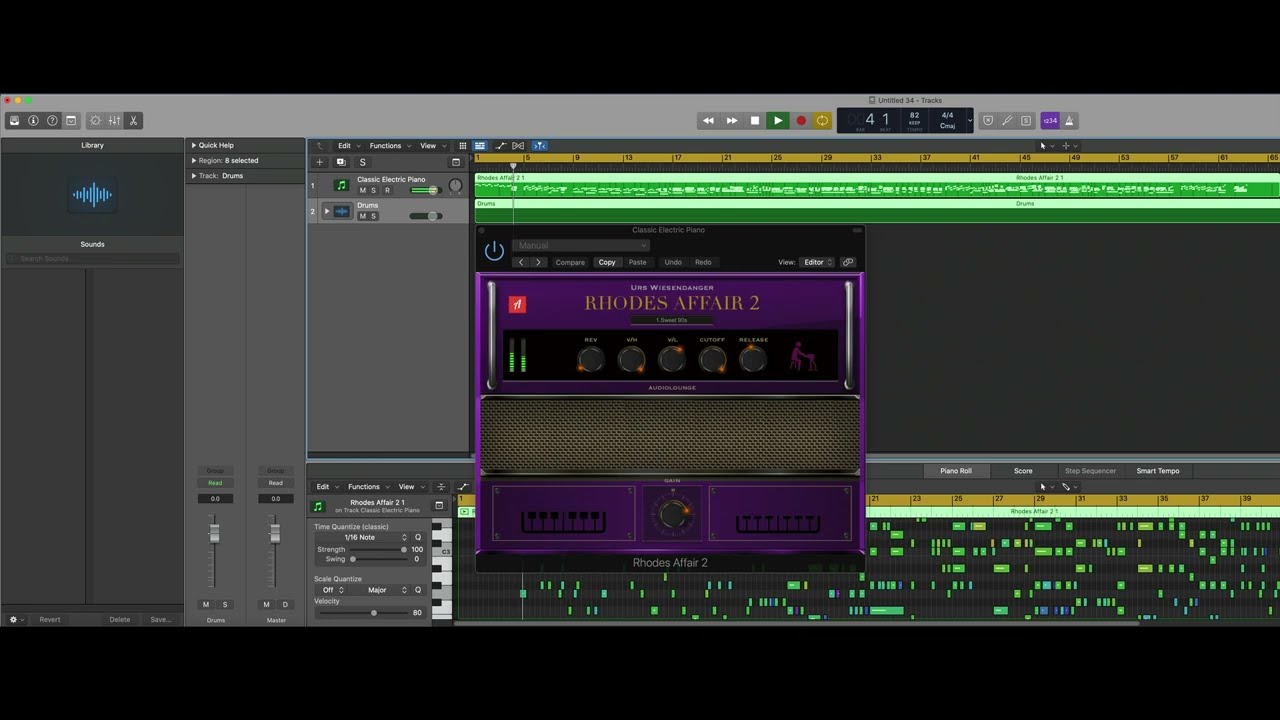1280x720 pixels.
Task: Open the Mixer faders icon
Action: coord(114,121)
